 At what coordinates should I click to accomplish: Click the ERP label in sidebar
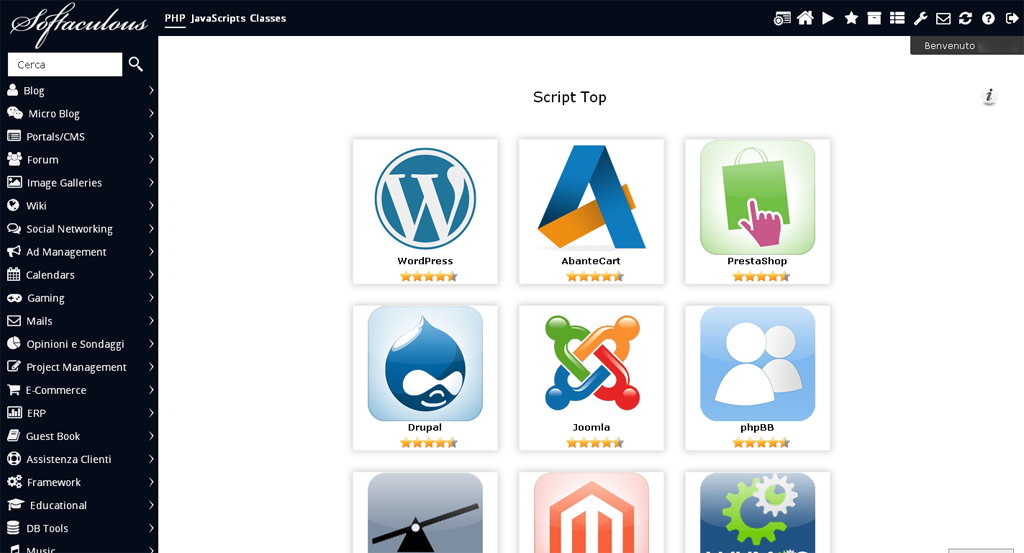(36, 413)
